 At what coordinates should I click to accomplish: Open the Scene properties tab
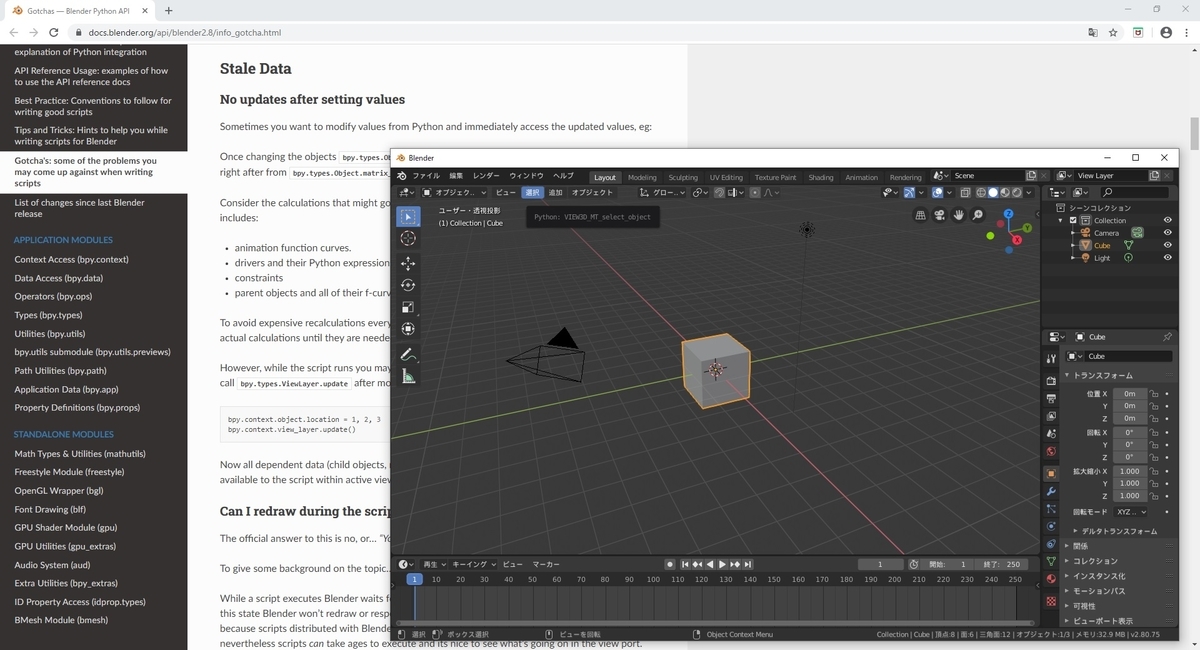[1051, 434]
